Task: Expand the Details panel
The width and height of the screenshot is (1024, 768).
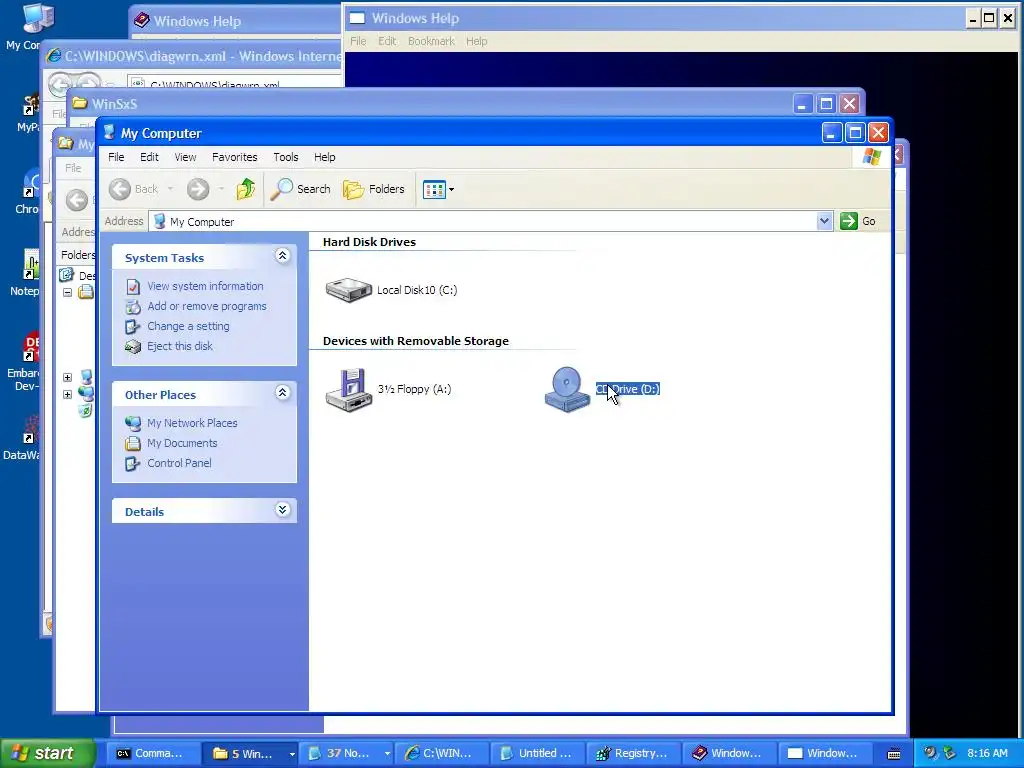Action: coord(282,509)
